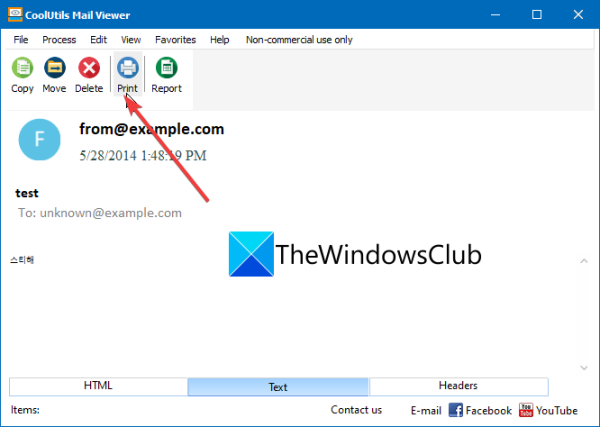The width and height of the screenshot is (600, 427).
Task: Click the Print printer icon
Action: (x=127, y=68)
